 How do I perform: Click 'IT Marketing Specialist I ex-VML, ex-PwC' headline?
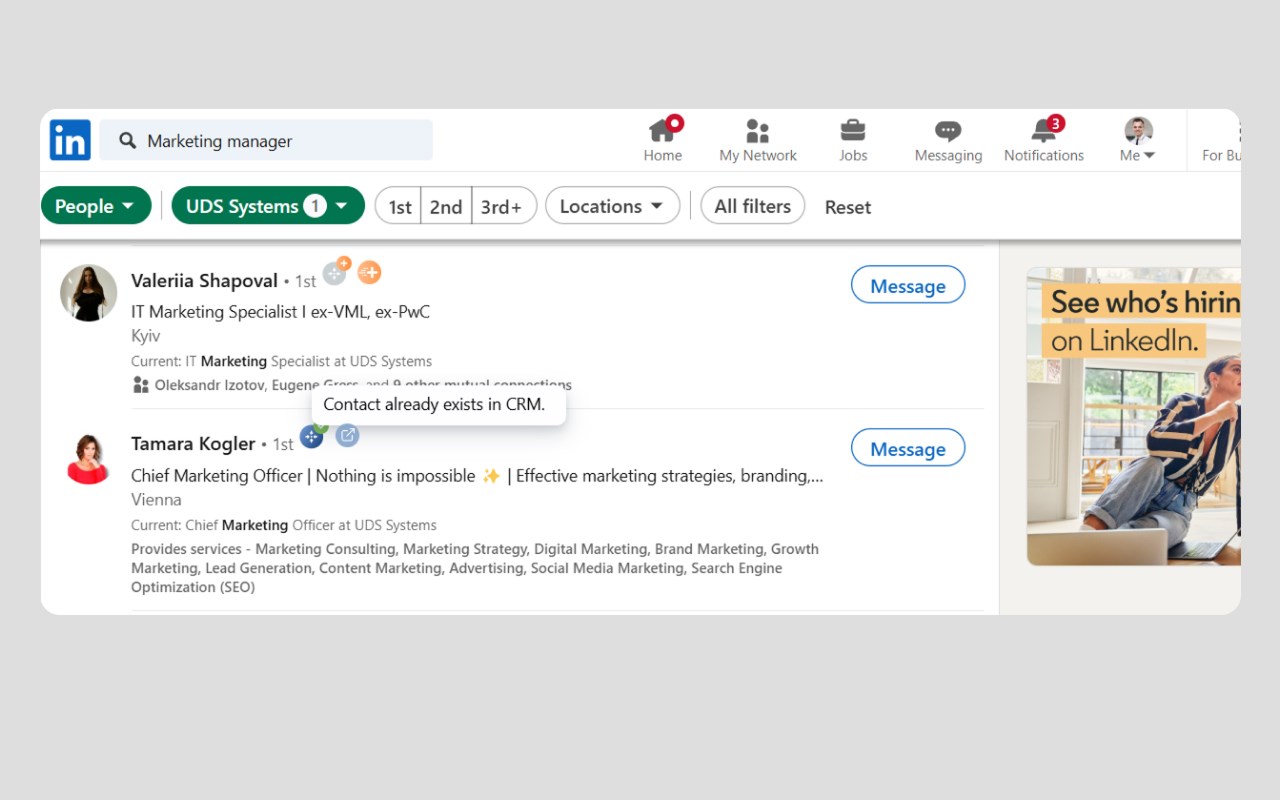[x=281, y=312]
